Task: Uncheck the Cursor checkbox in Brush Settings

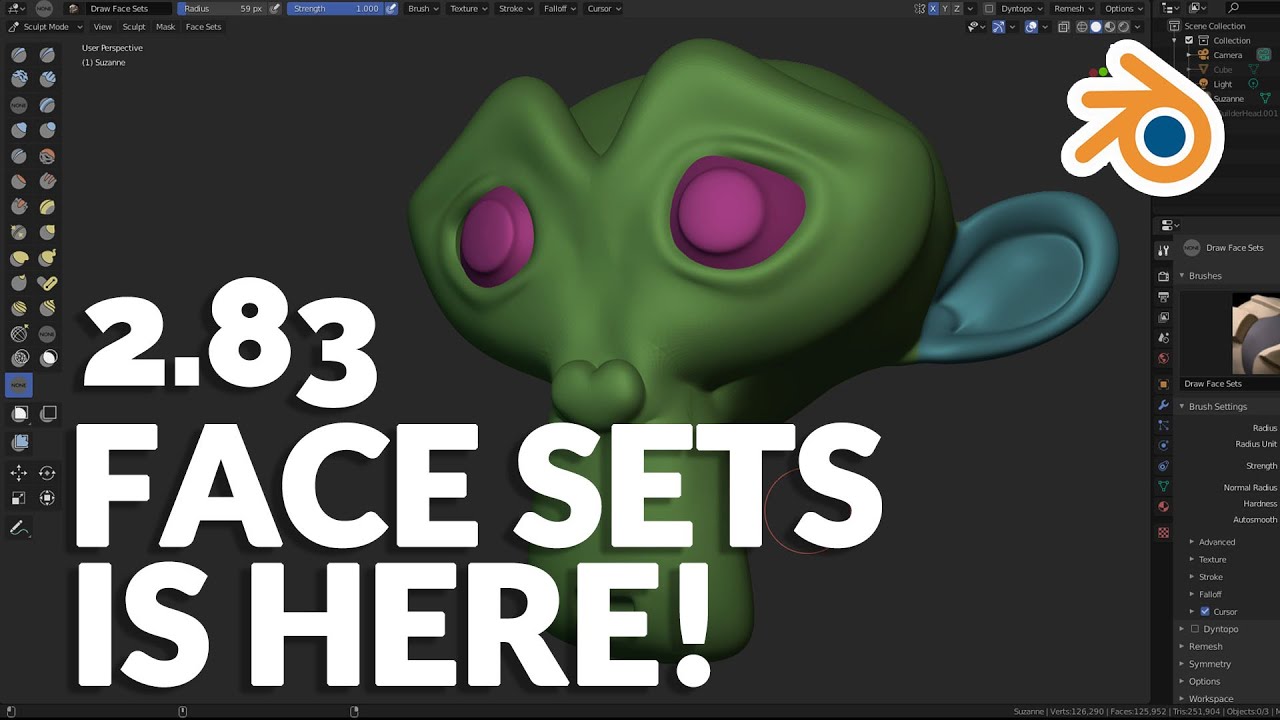Action: point(1205,611)
